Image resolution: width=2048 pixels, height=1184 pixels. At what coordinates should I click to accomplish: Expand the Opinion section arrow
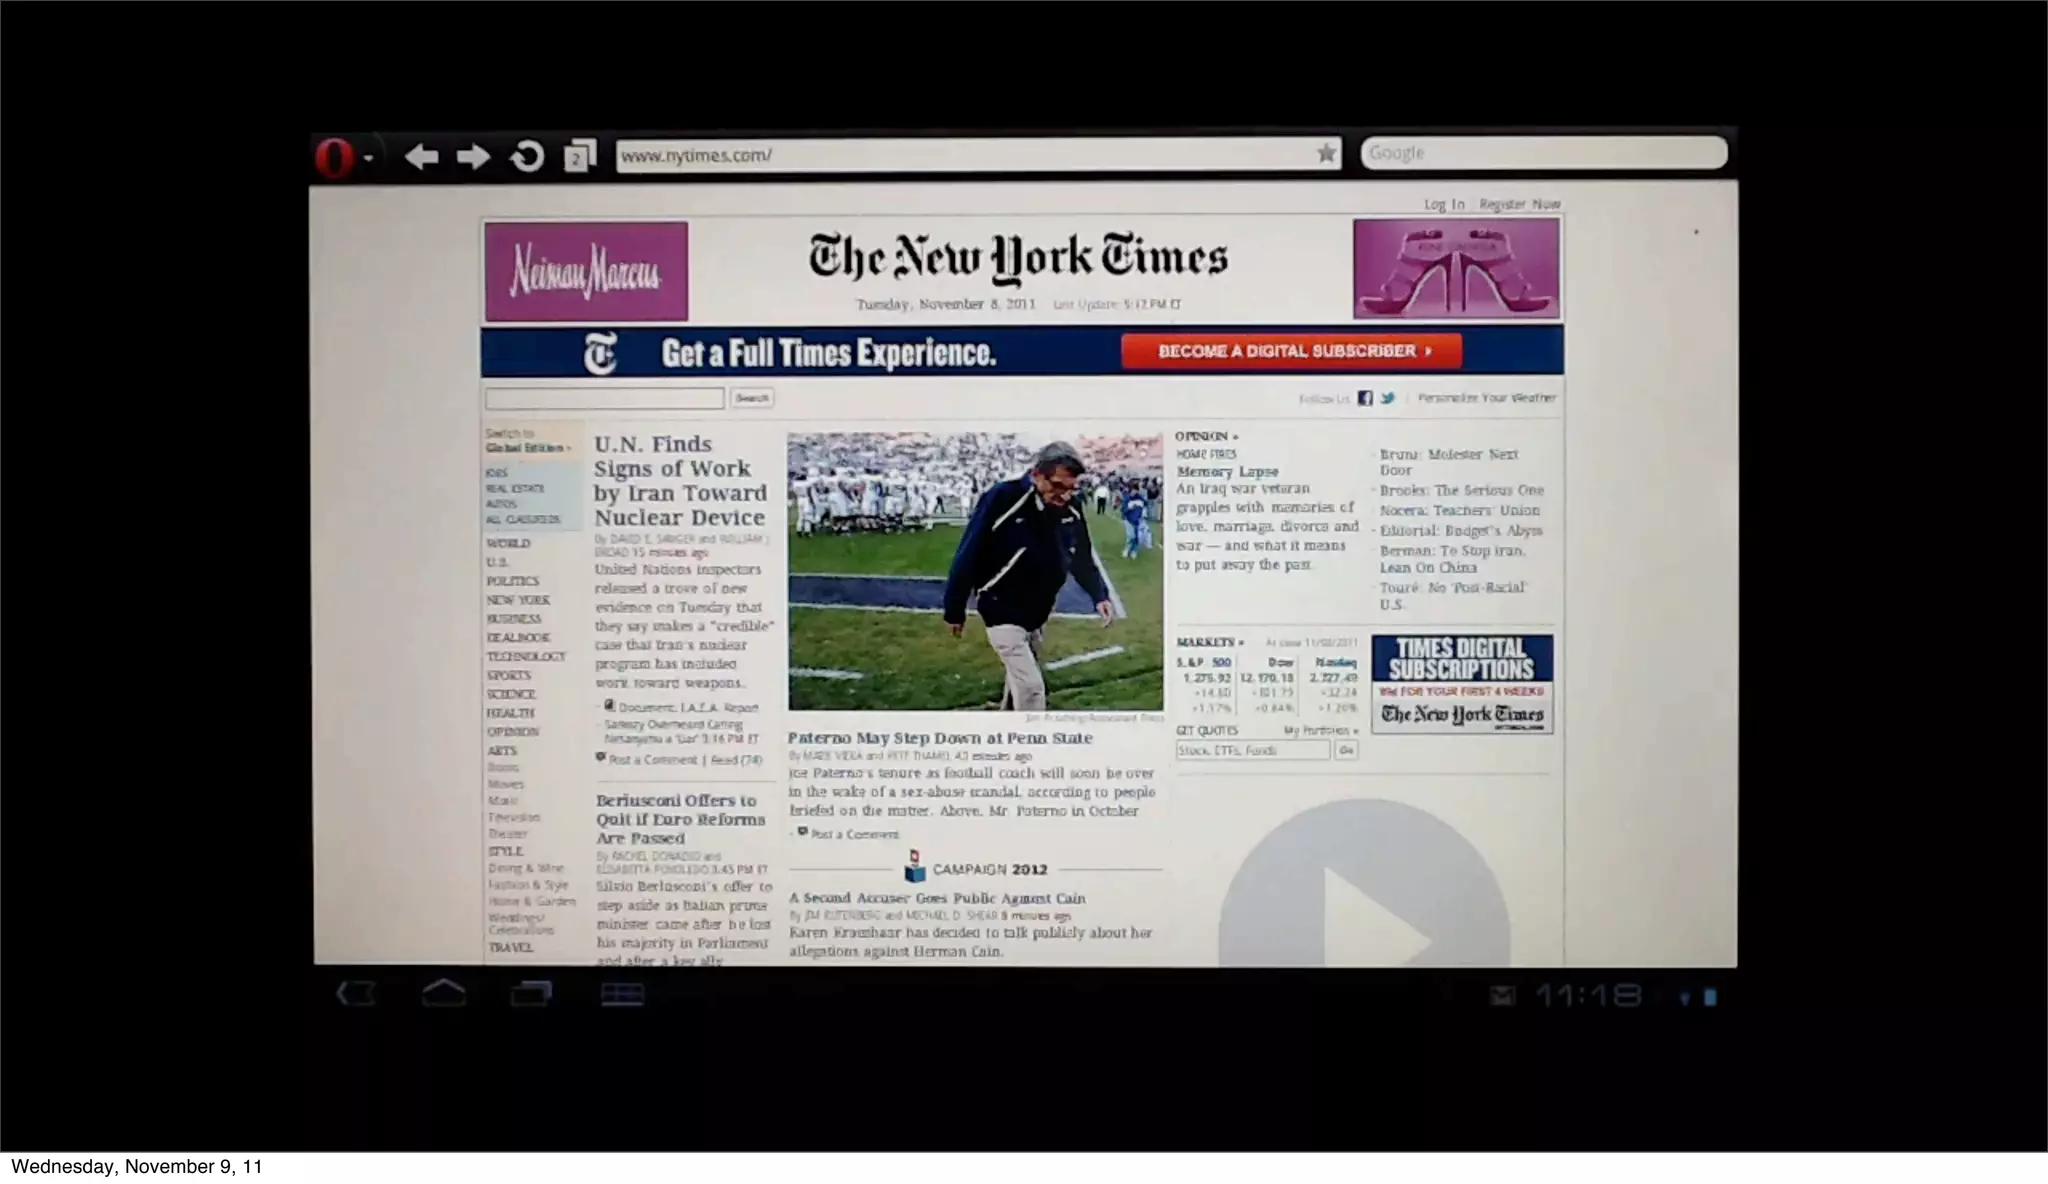(1236, 437)
